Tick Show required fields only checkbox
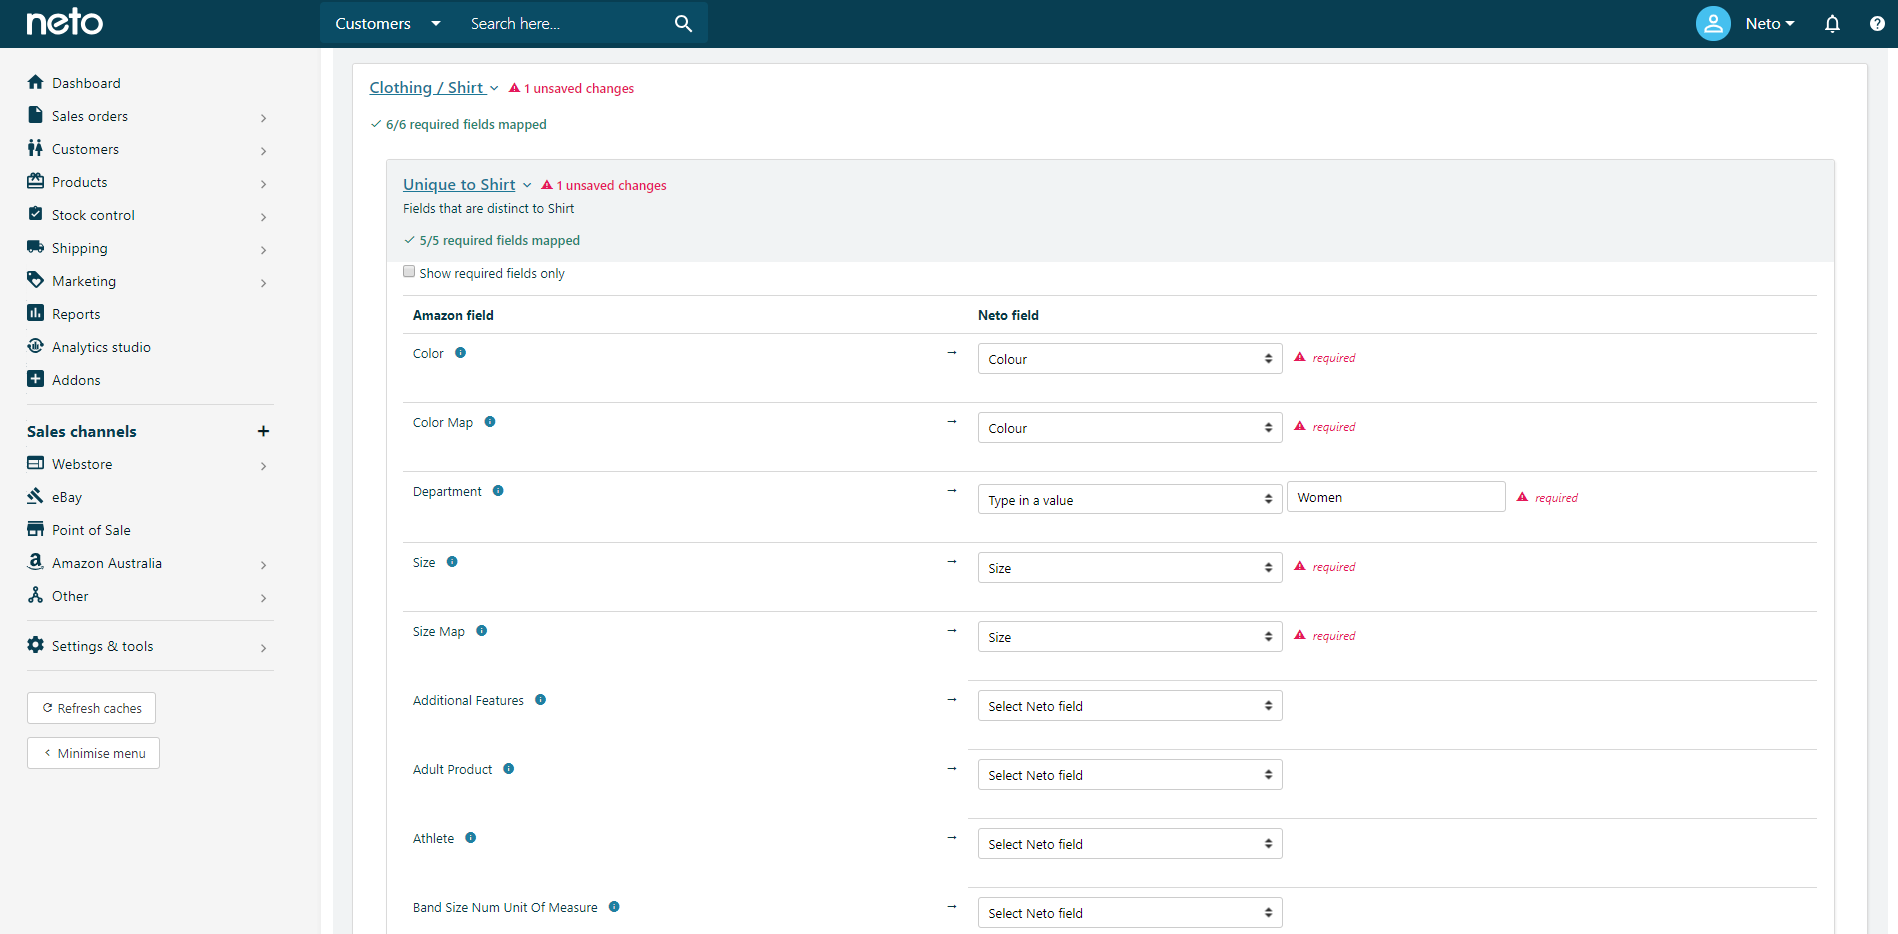The width and height of the screenshot is (1898, 934). click(x=409, y=272)
